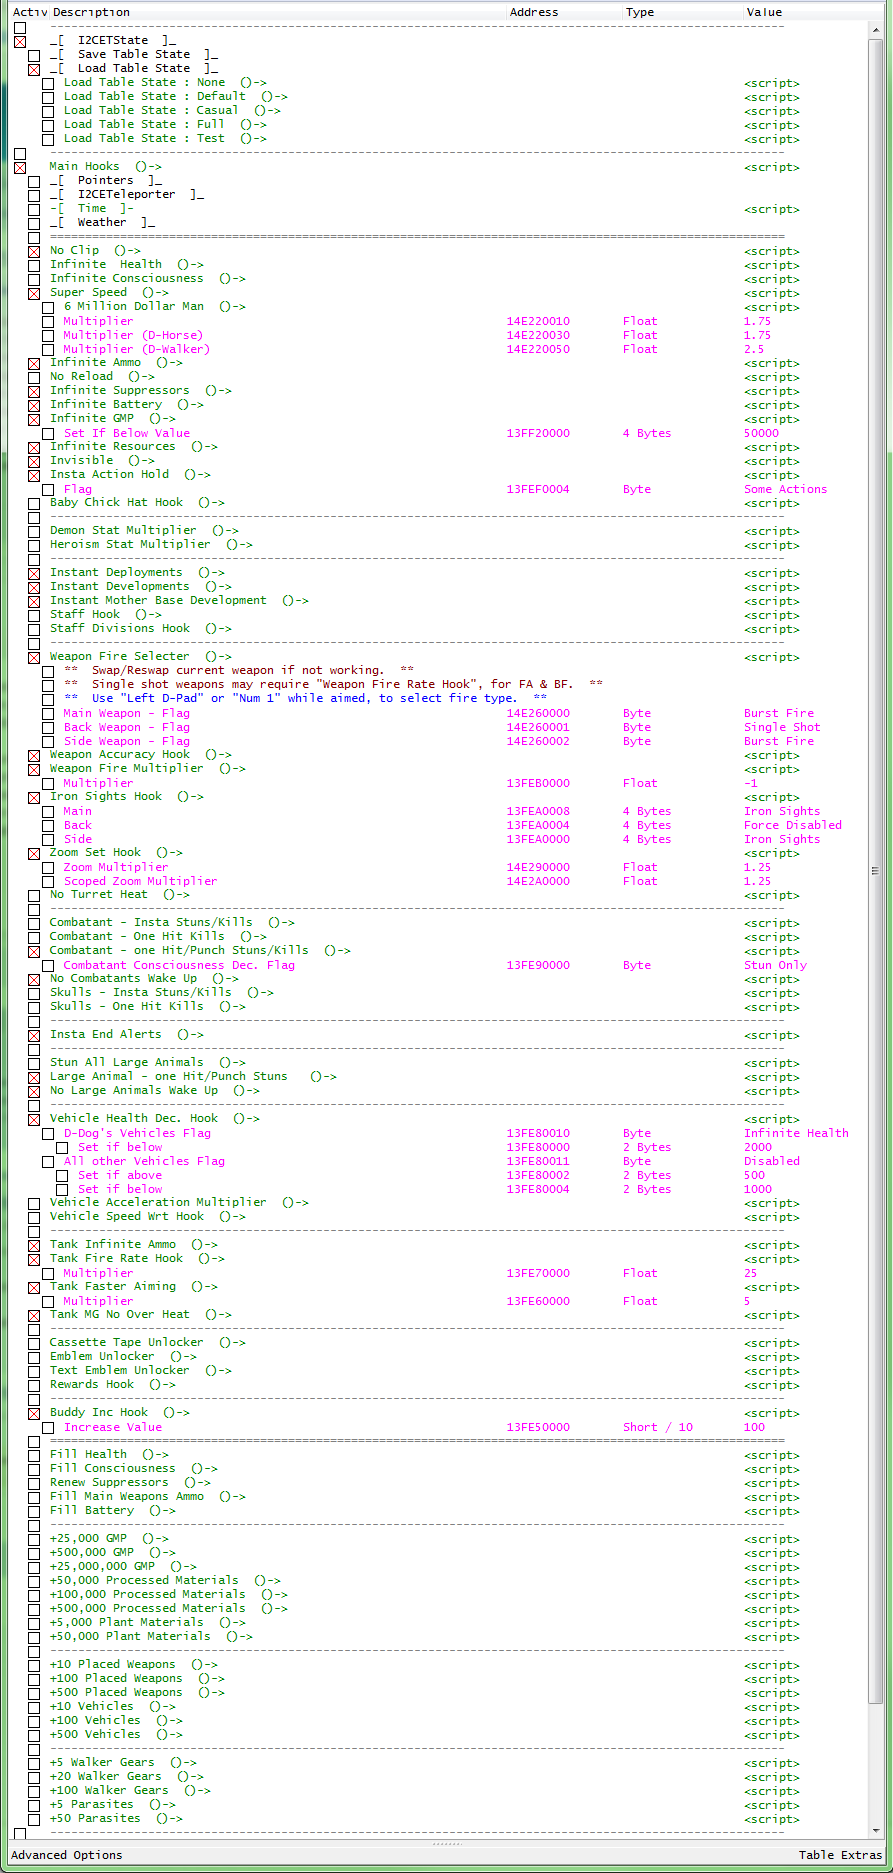
Task: Expand the I2CETeleporter group
Action: coord(34,196)
